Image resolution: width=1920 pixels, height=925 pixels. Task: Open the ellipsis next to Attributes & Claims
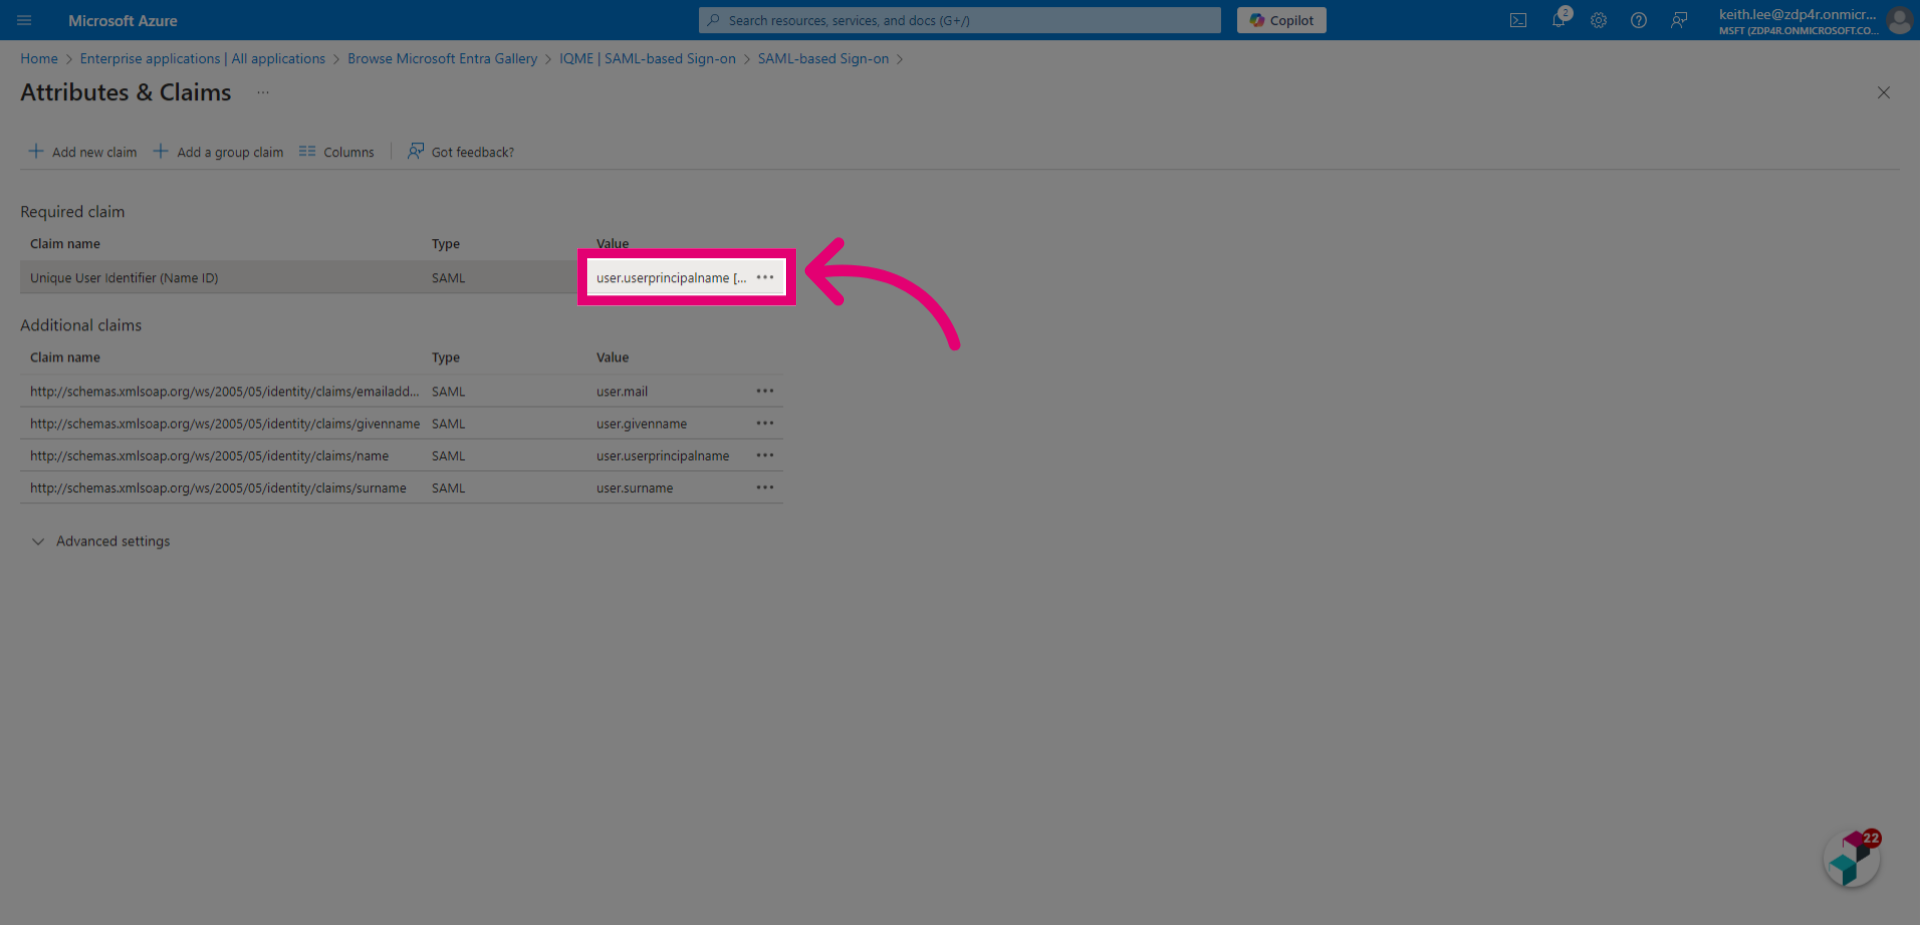click(263, 92)
